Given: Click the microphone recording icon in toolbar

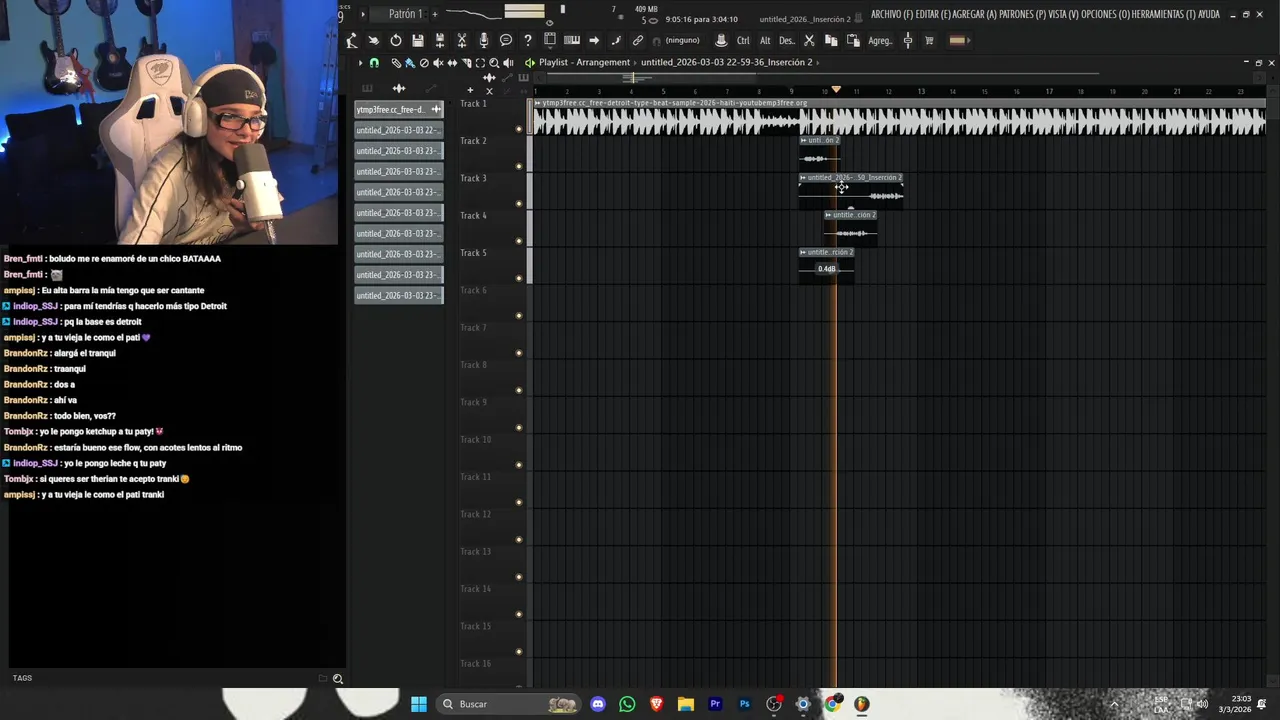Looking at the screenshot, I should click(x=484, y=40).
